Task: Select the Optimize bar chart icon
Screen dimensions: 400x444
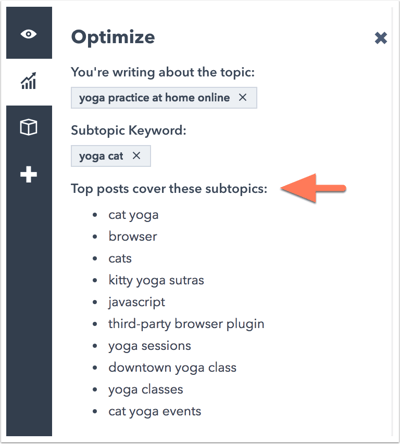Action: point(29,81)
